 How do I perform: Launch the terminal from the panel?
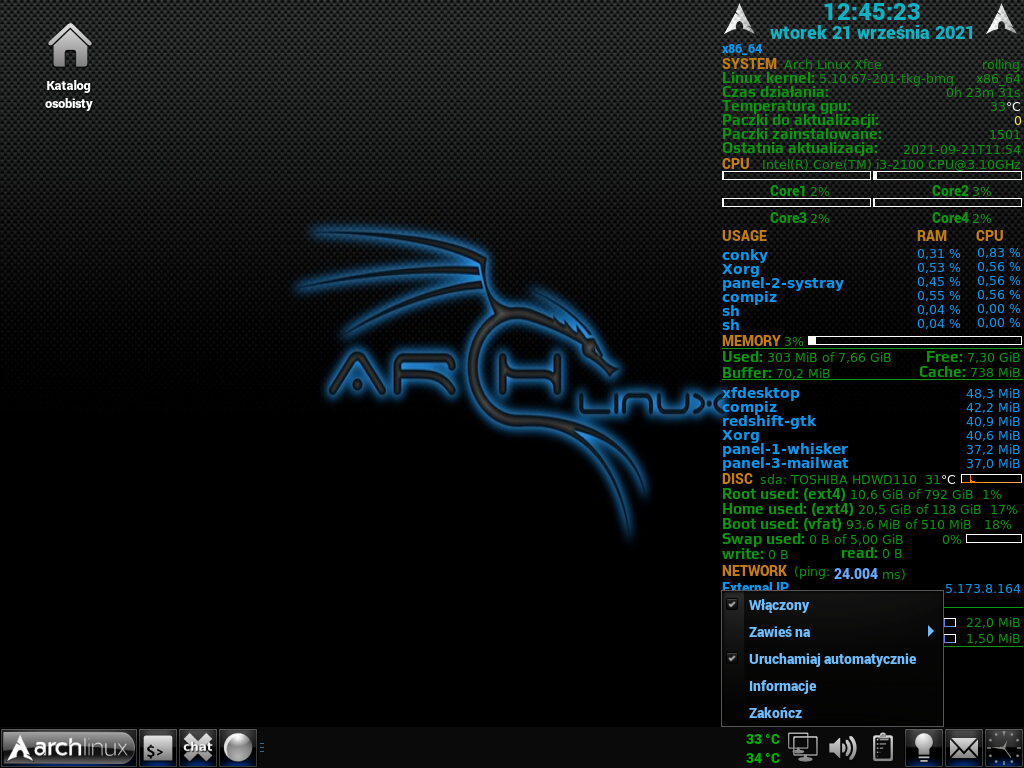click(x=157, y=748)
